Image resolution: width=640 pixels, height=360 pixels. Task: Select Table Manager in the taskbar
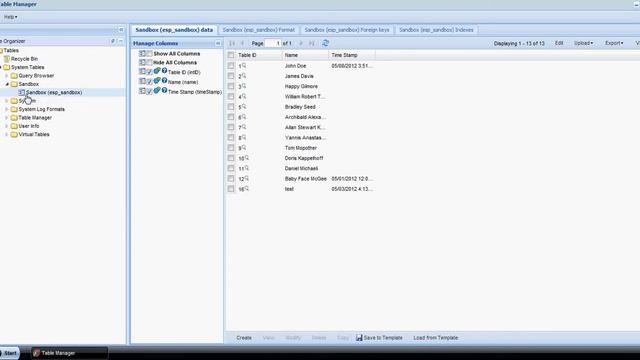tap(70, 353)
